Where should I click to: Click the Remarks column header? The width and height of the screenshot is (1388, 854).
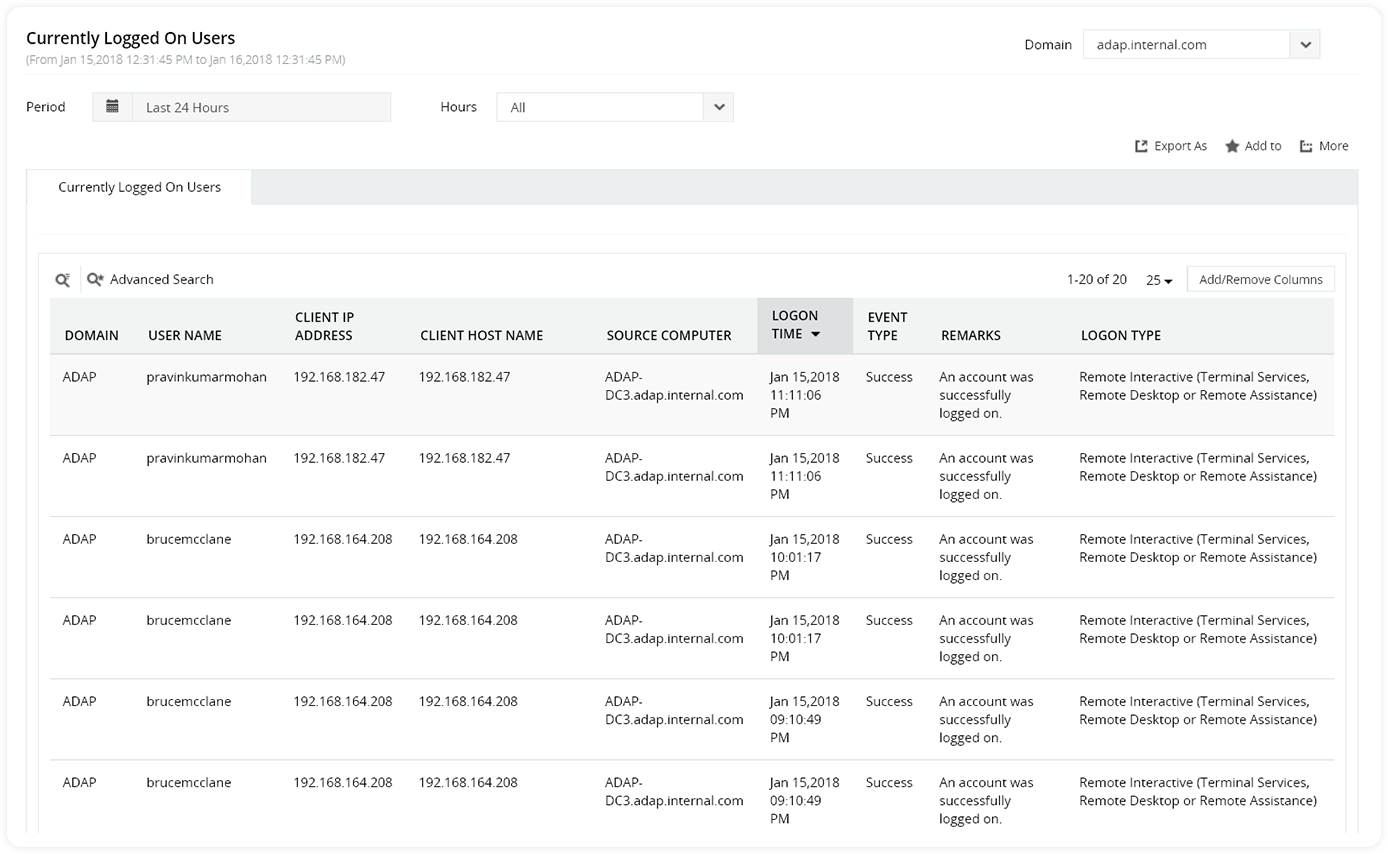coord(971,335)
